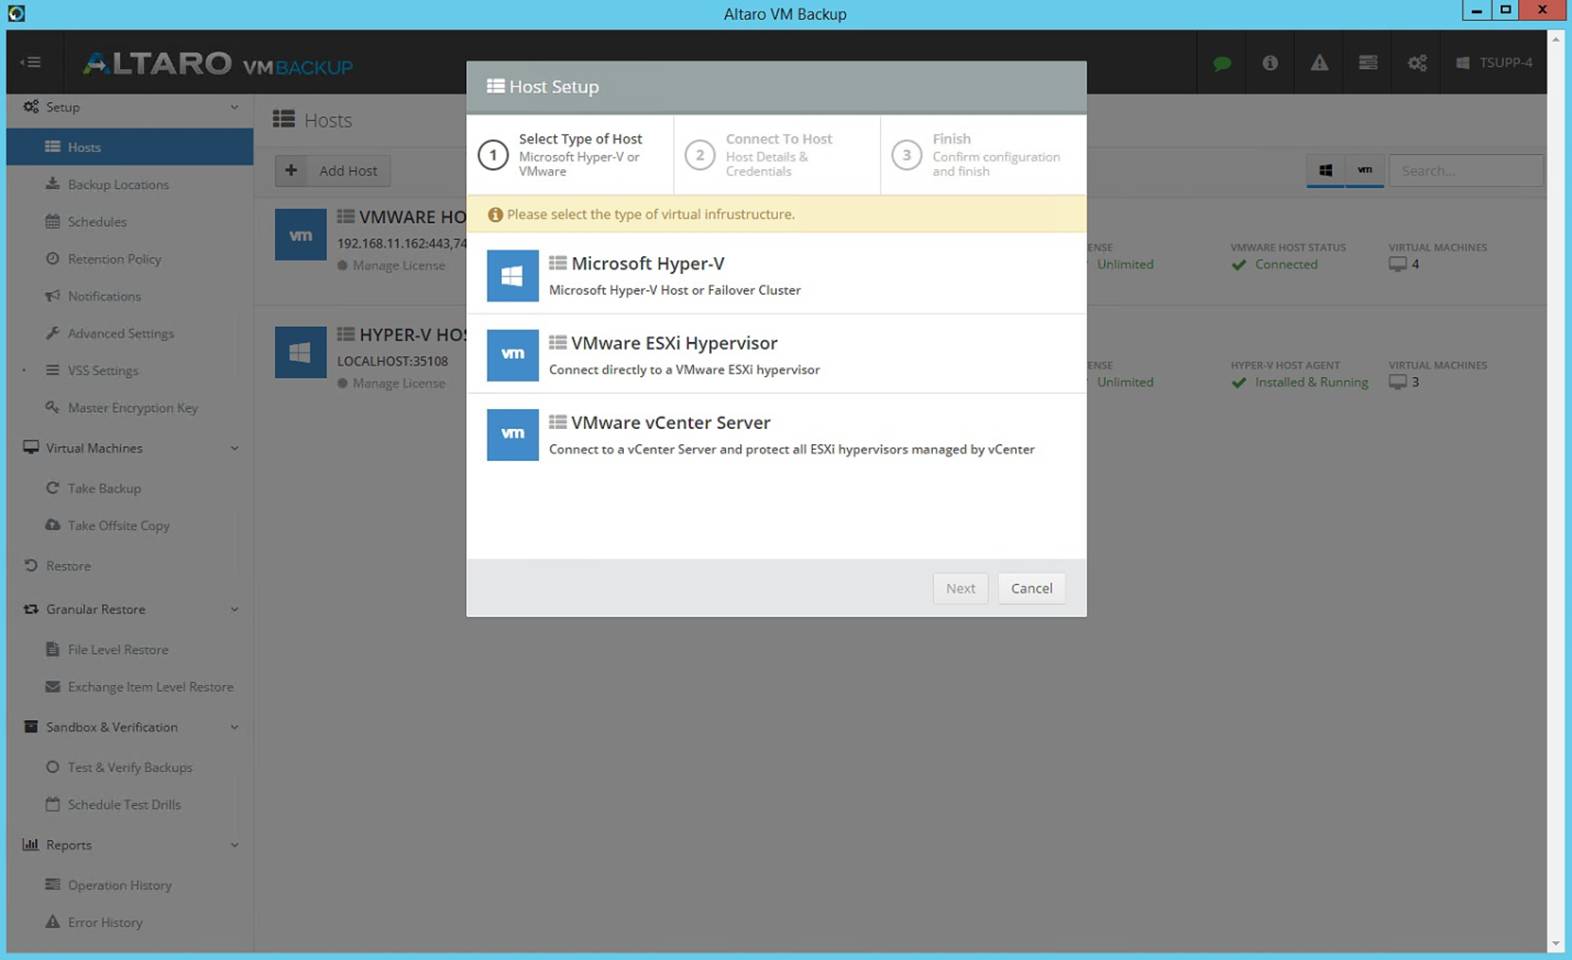This screenshot has height=960, width=1572.
Task: Click the VMware host tile icon
Action: pyautogui.click(x=301, y=235)
